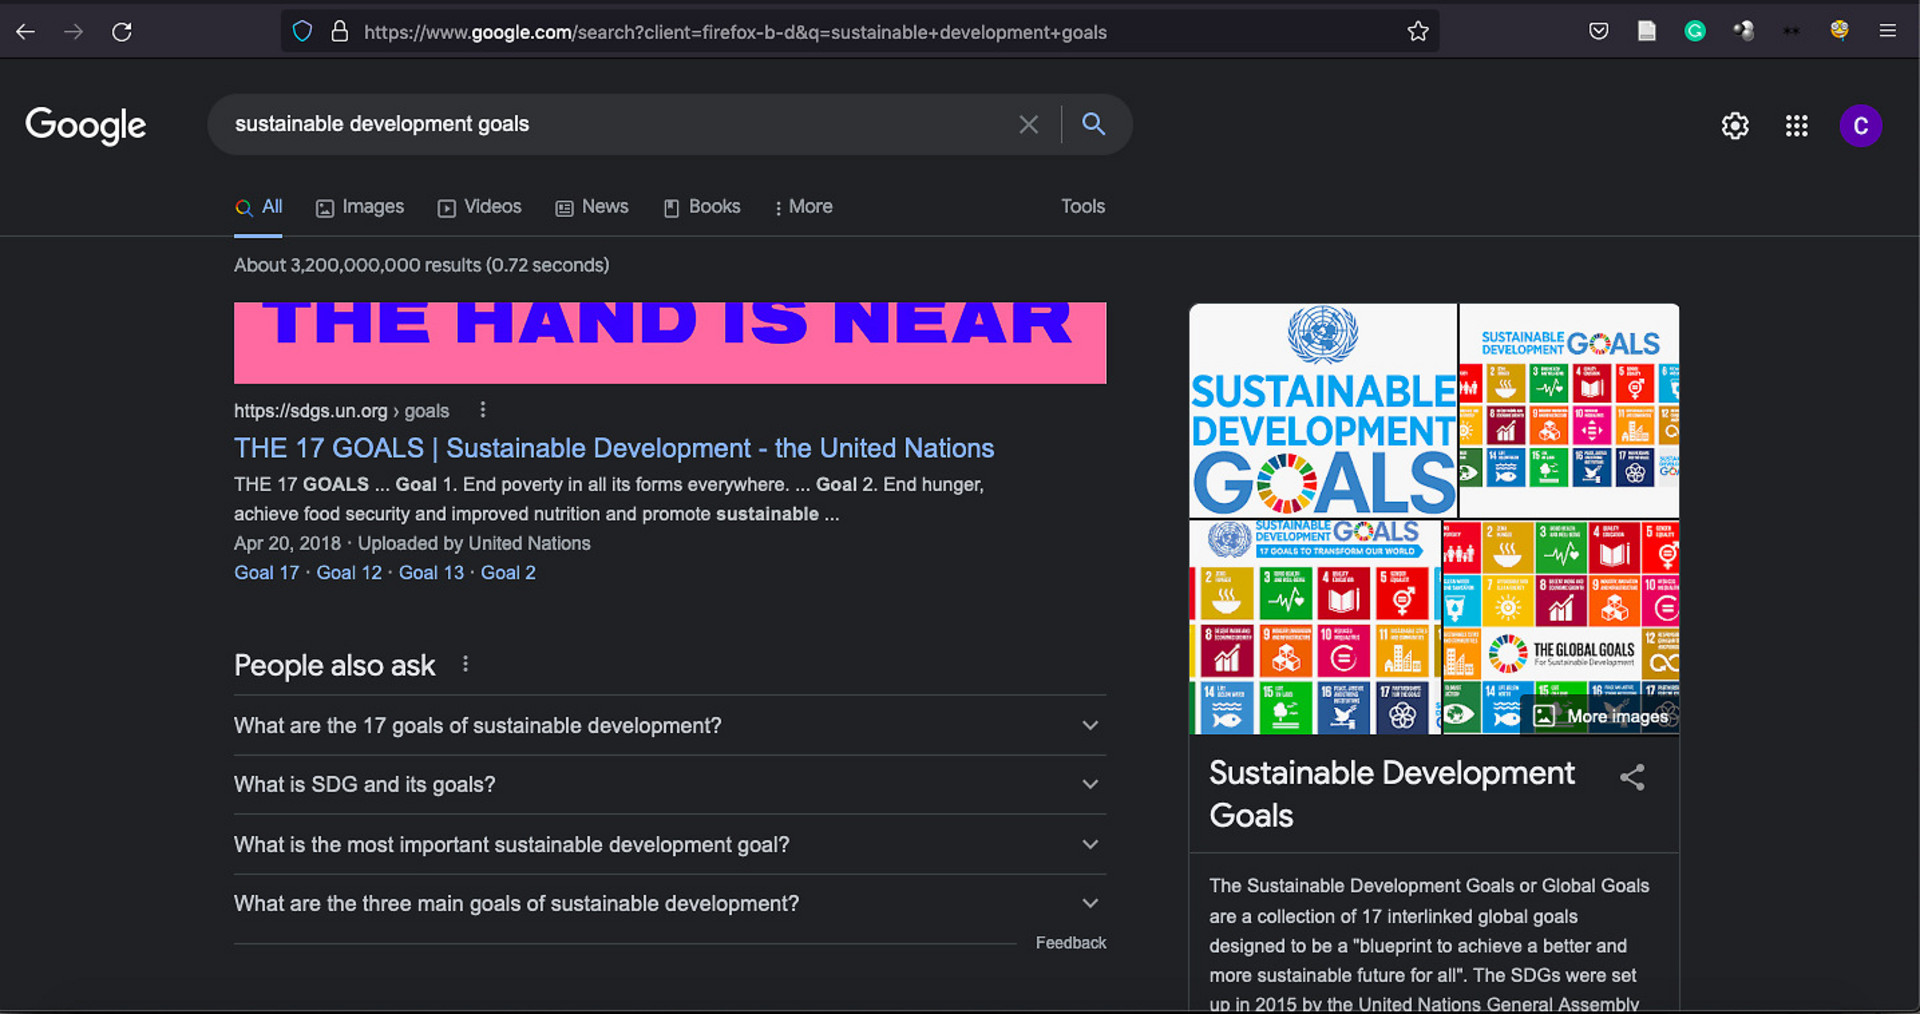Open the Google apps grid
This screenshot has height=1014, width=1920.
[1797, 125]
